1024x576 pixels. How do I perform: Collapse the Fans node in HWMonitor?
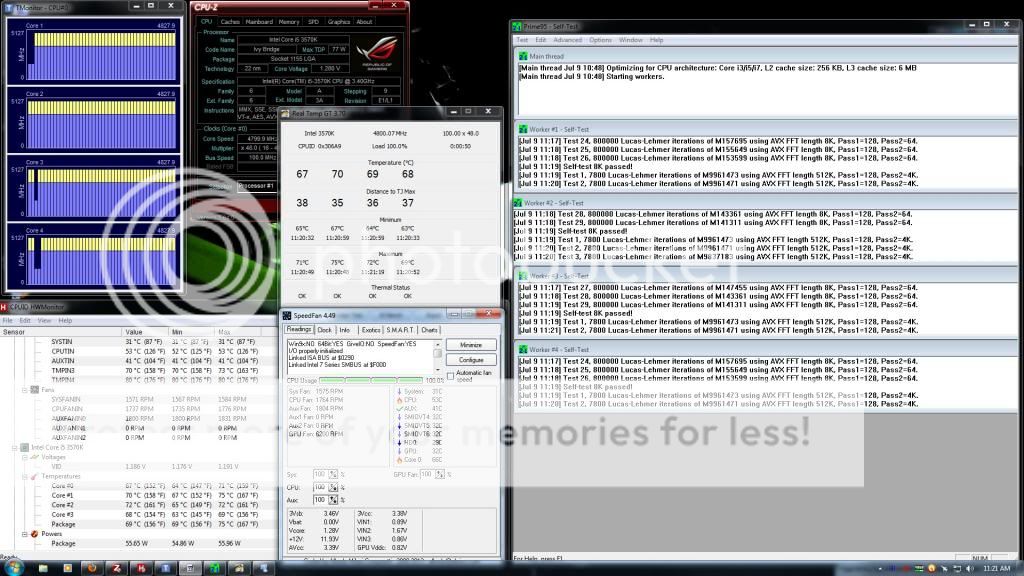pyautogui.click(x=25, y=390)
